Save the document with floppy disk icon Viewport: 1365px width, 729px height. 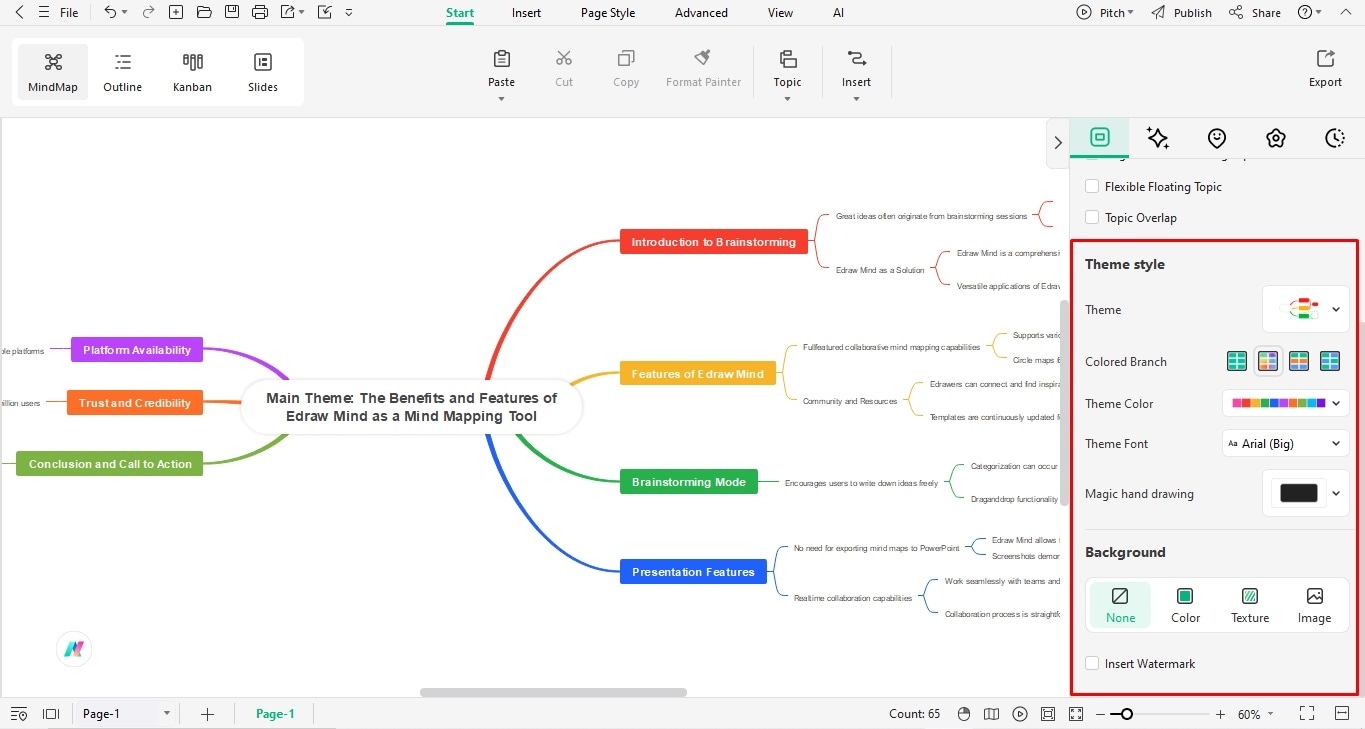[x=232, y=12]
